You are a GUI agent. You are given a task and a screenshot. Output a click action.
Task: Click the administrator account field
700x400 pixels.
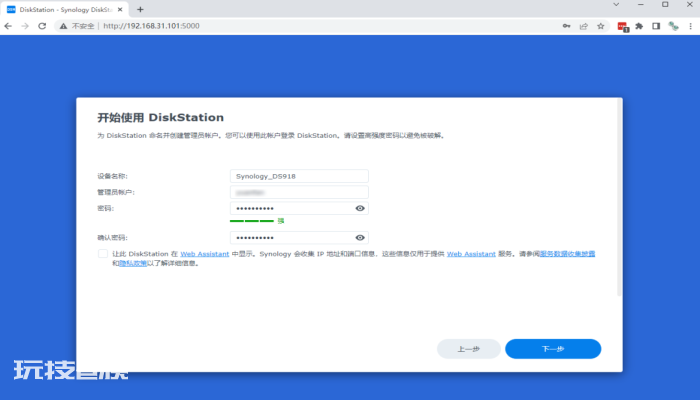coord(299,192)
